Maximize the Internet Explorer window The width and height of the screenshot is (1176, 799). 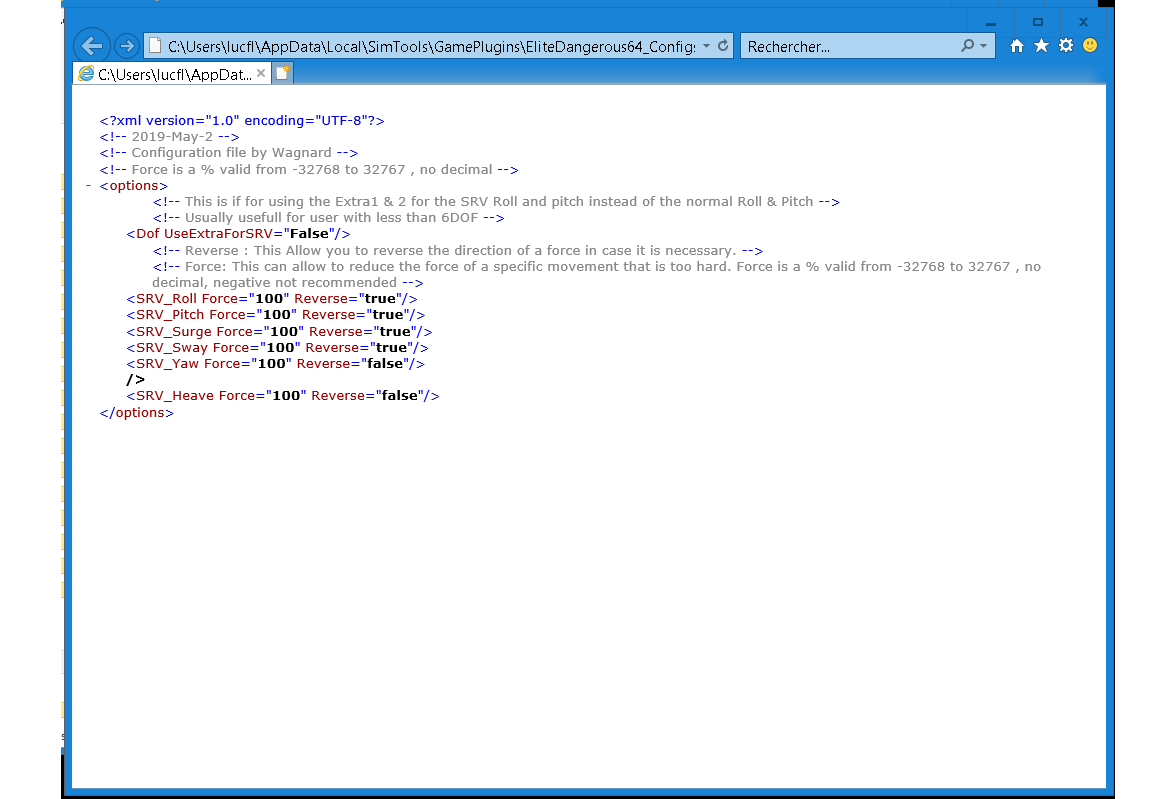coord(1038,23)
